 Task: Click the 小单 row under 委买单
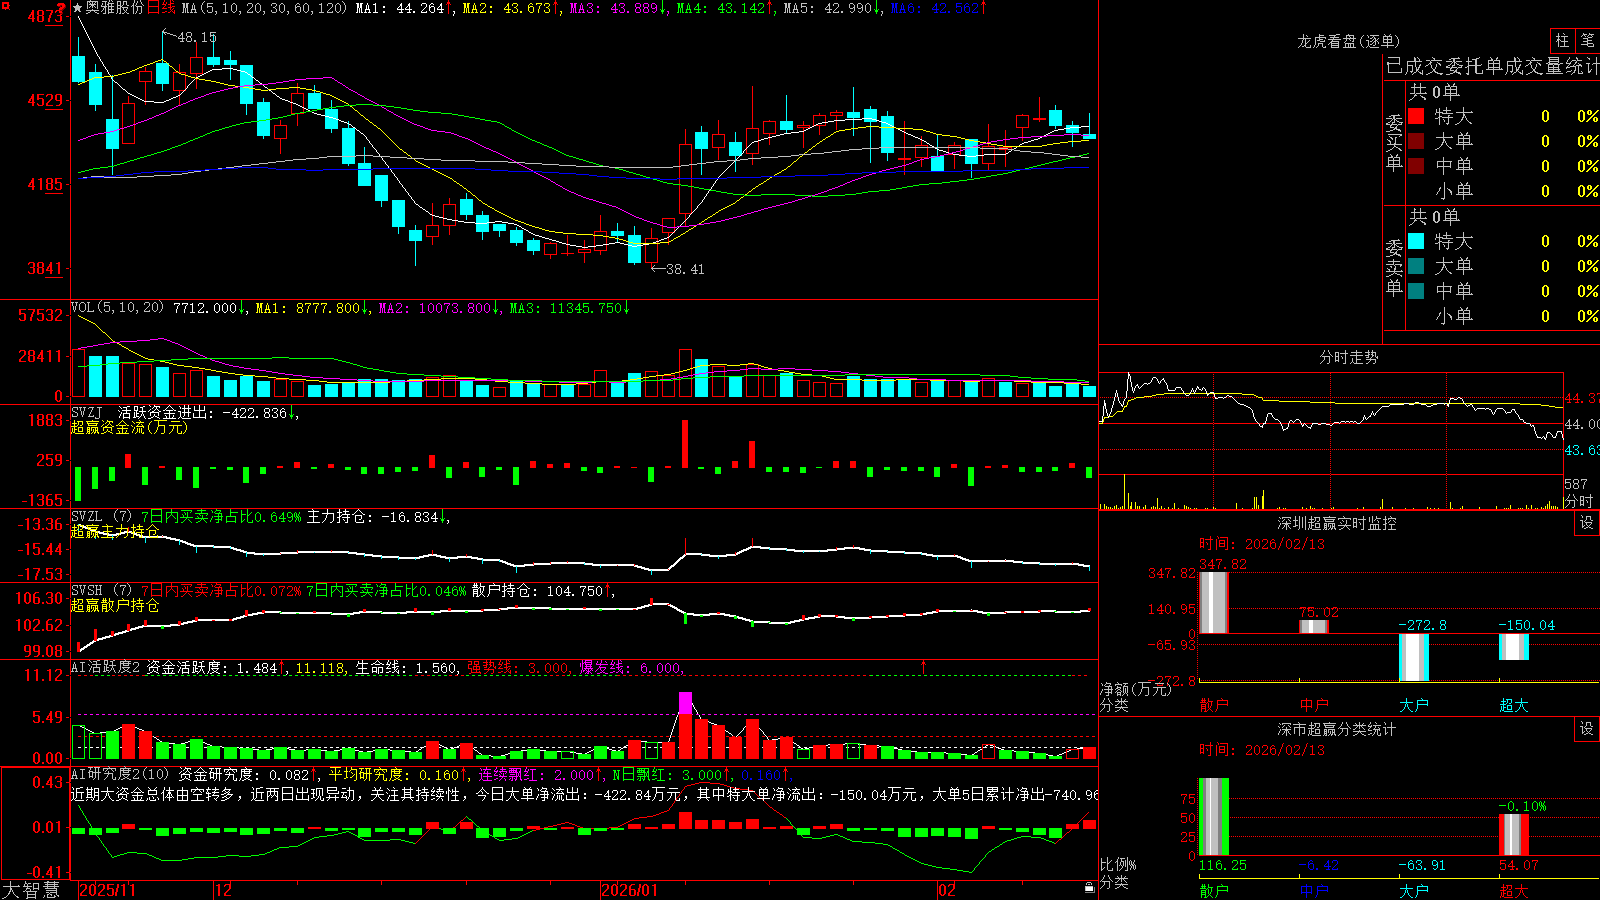(1503, 191)
